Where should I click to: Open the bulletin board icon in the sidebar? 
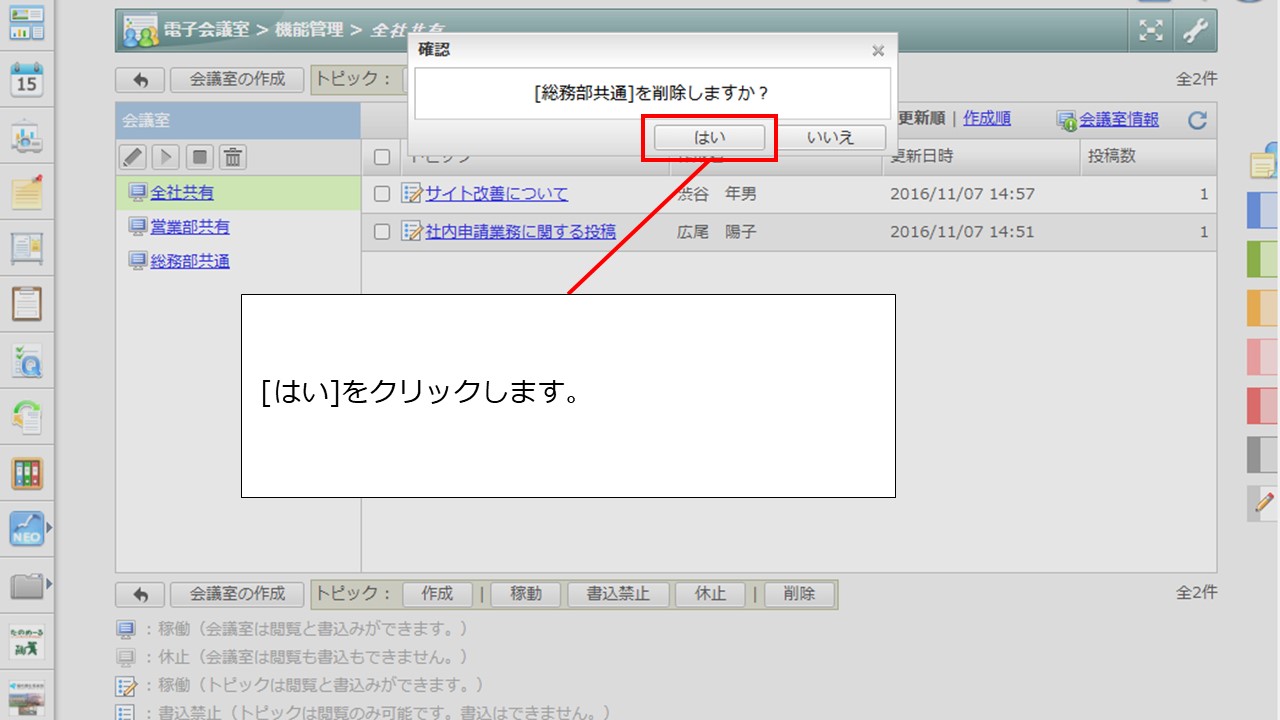click(27, 246)
